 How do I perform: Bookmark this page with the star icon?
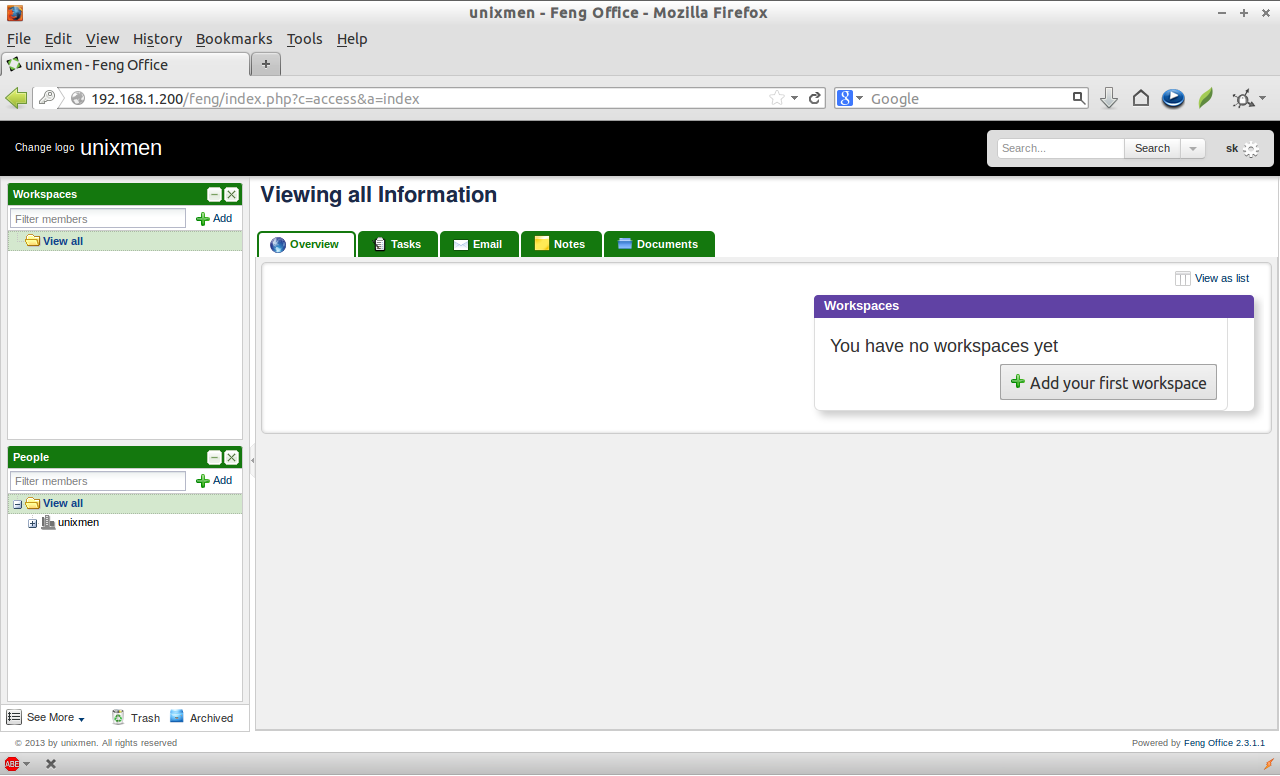coord(777,98)
